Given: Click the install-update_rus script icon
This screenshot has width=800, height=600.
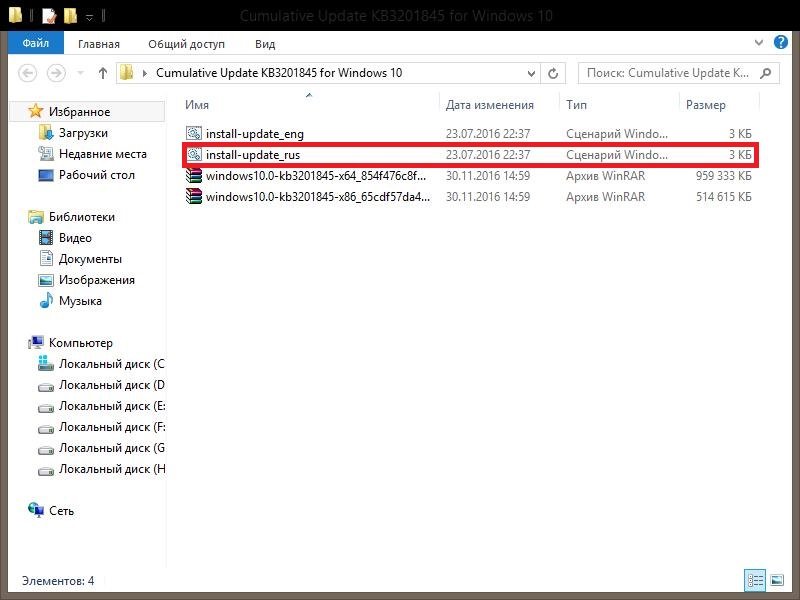Looking at the screenshot, I should coord(194,154).
